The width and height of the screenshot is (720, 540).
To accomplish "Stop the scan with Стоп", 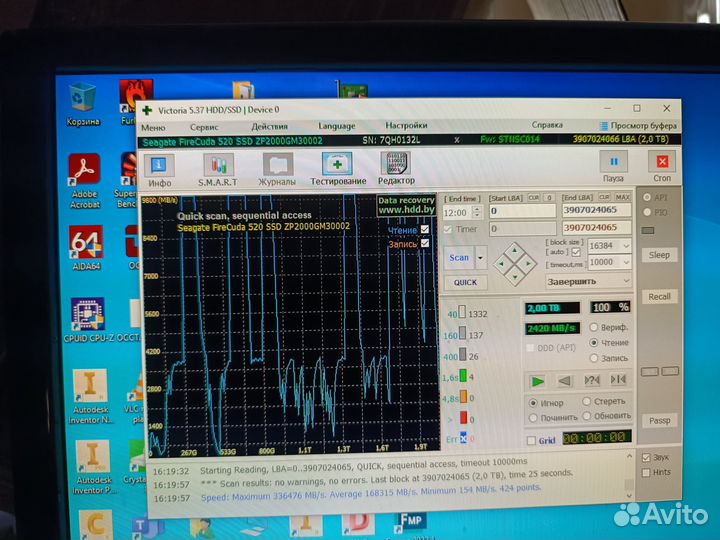I will [662, 167].
